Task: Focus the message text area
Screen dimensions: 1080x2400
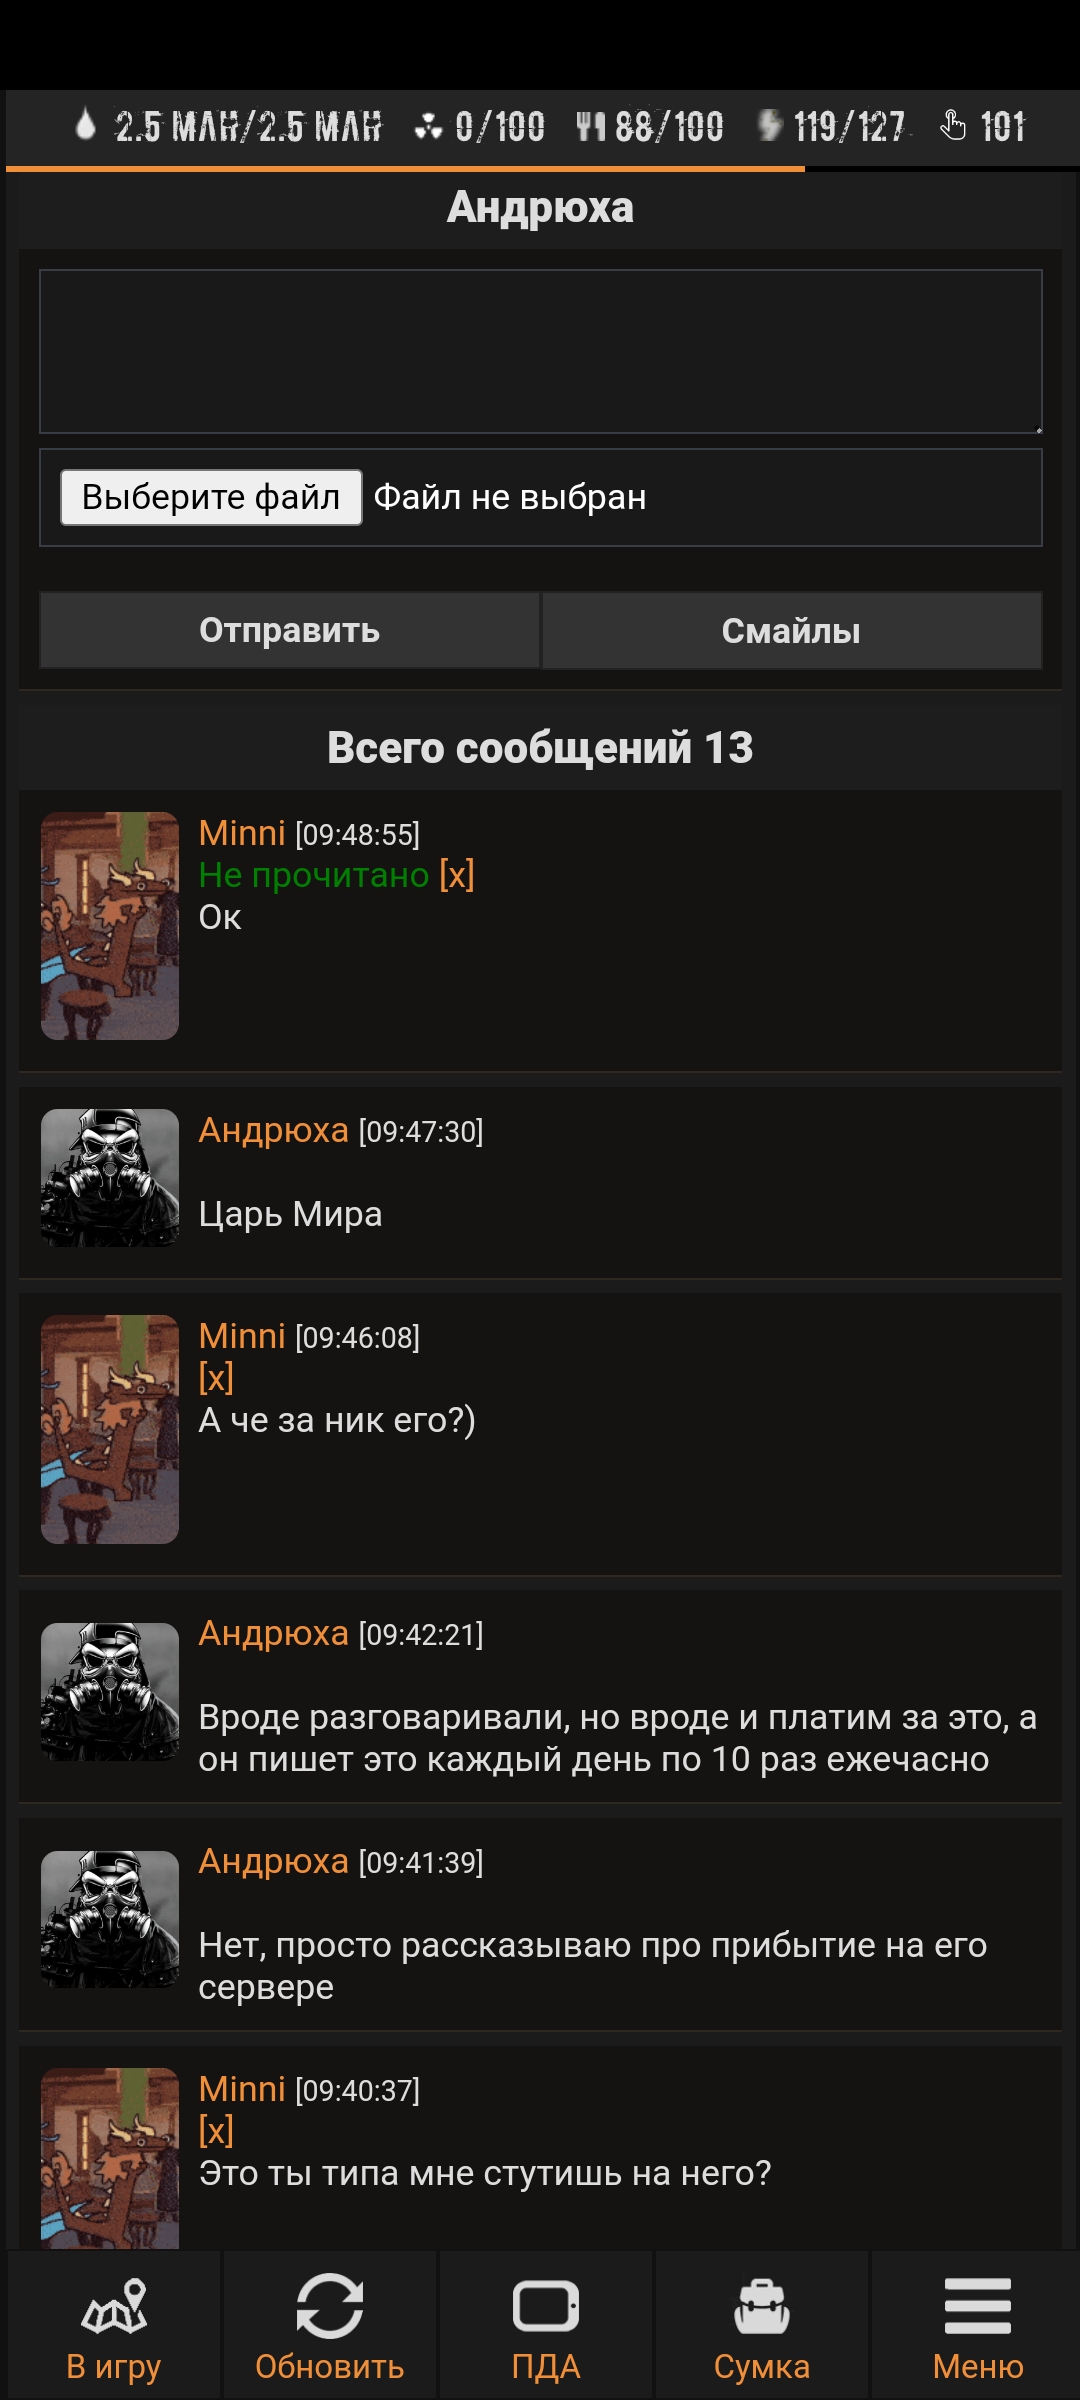Action: (x=541, y=351)
